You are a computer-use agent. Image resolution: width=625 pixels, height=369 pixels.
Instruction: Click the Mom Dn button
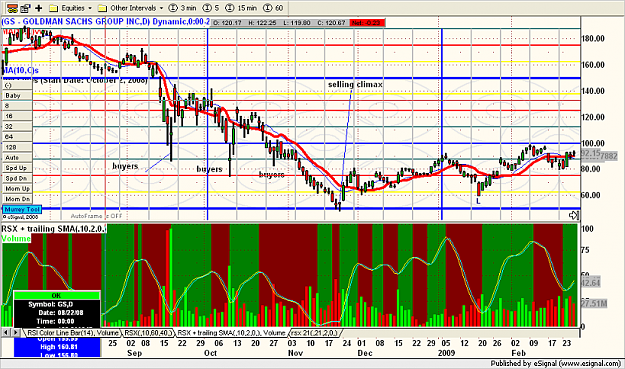point(18,199)
